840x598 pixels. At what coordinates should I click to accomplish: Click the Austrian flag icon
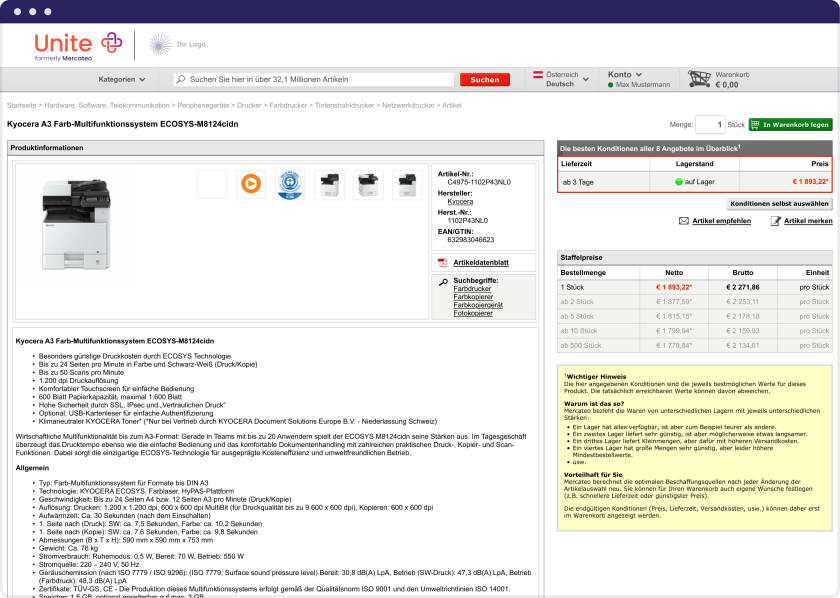coord(537,75)
